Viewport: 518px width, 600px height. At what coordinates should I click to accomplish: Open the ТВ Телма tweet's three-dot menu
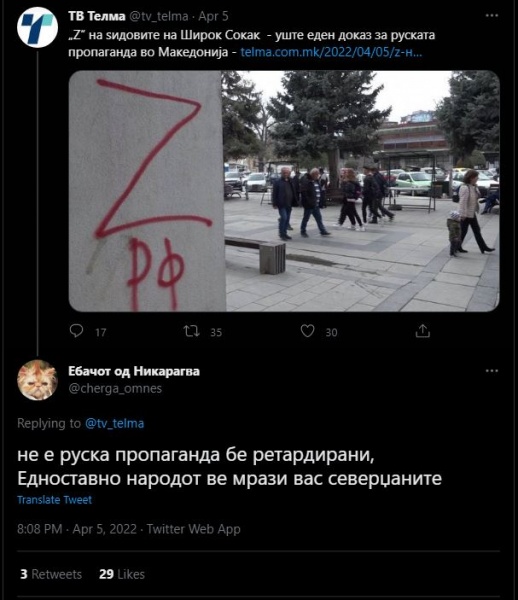(492, 16)
